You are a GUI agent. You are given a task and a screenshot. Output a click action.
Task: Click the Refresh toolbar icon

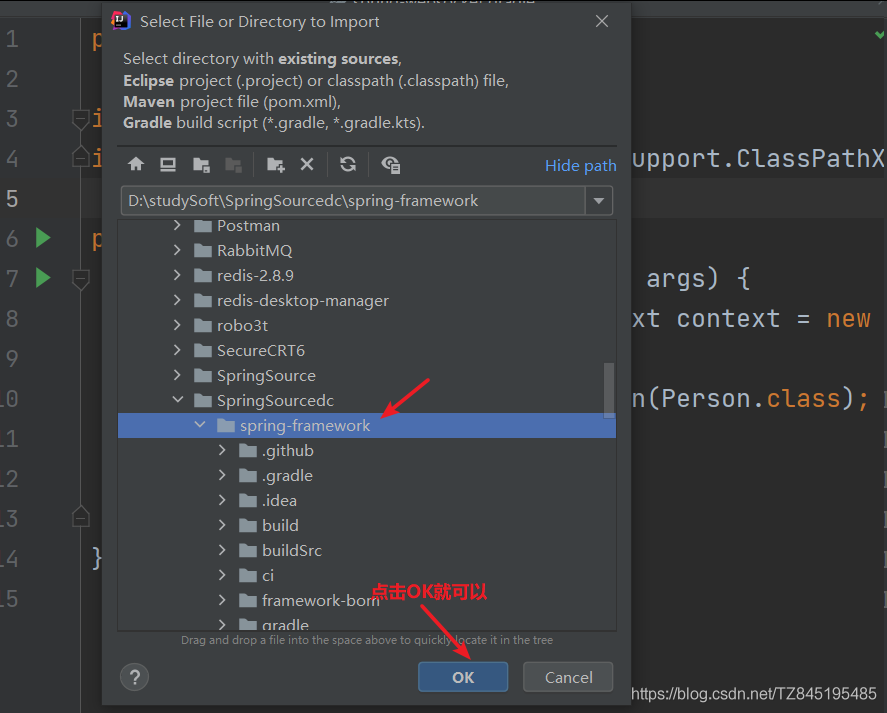click(348, 165)
